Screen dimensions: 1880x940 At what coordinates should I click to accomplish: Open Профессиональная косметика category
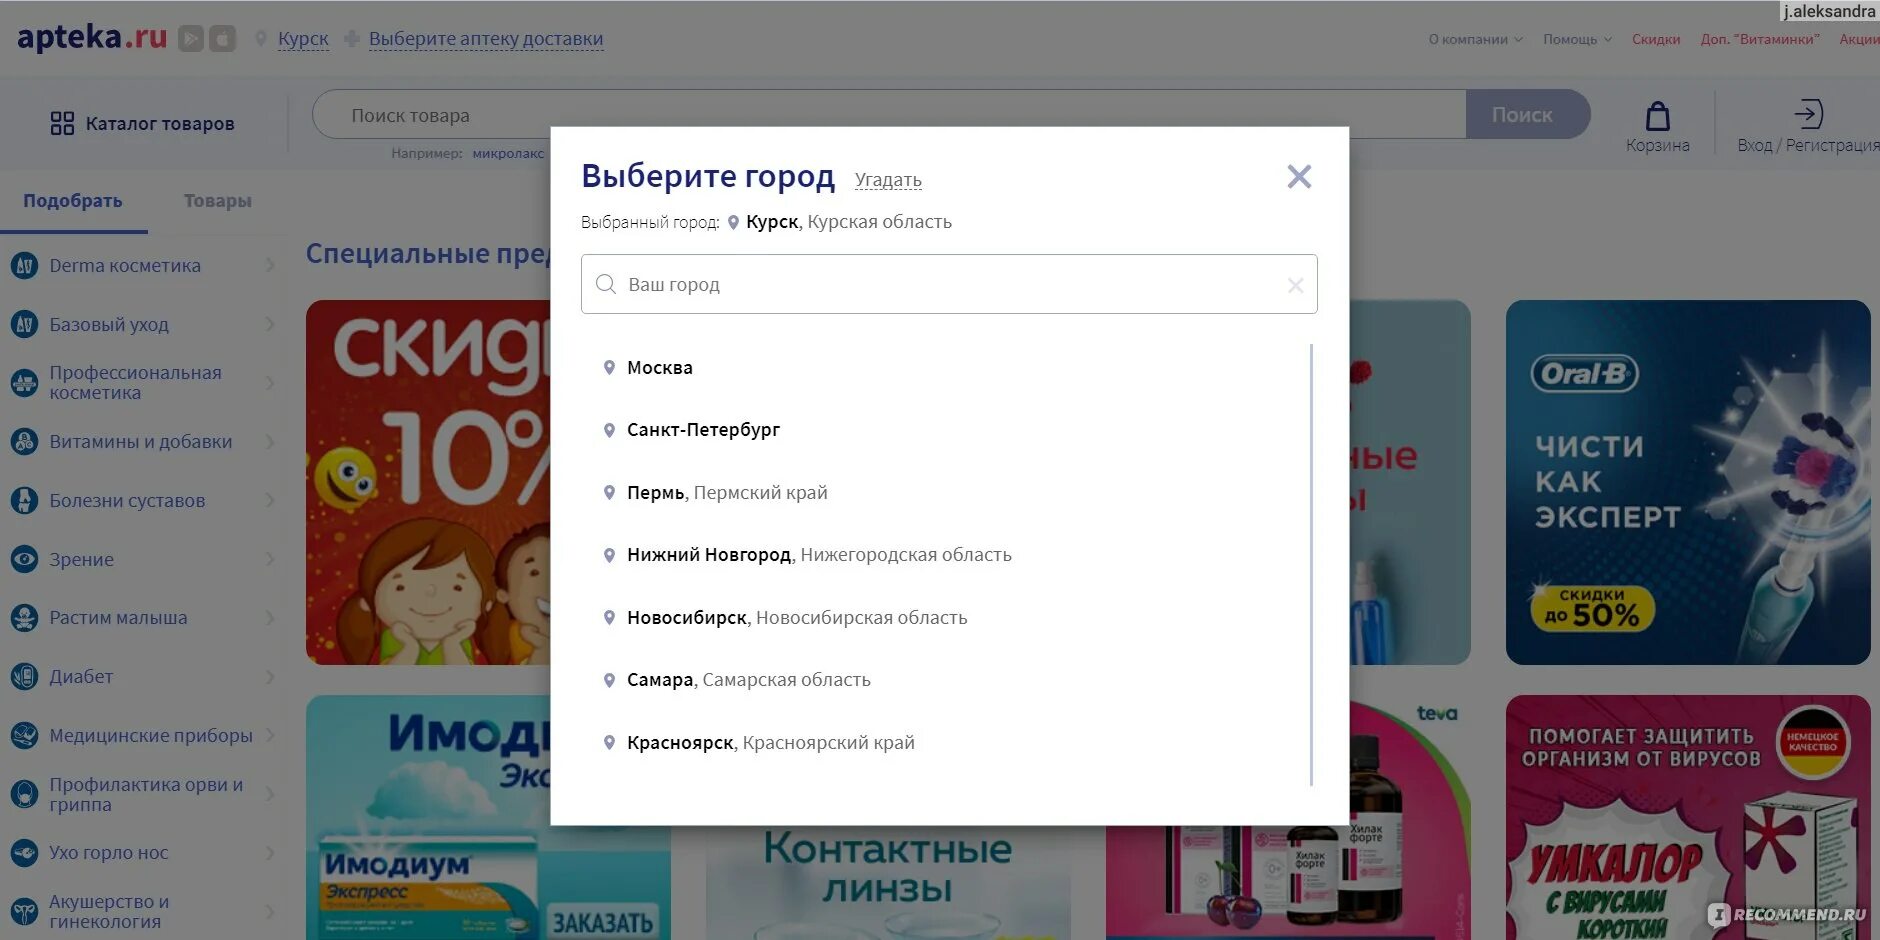136,383
